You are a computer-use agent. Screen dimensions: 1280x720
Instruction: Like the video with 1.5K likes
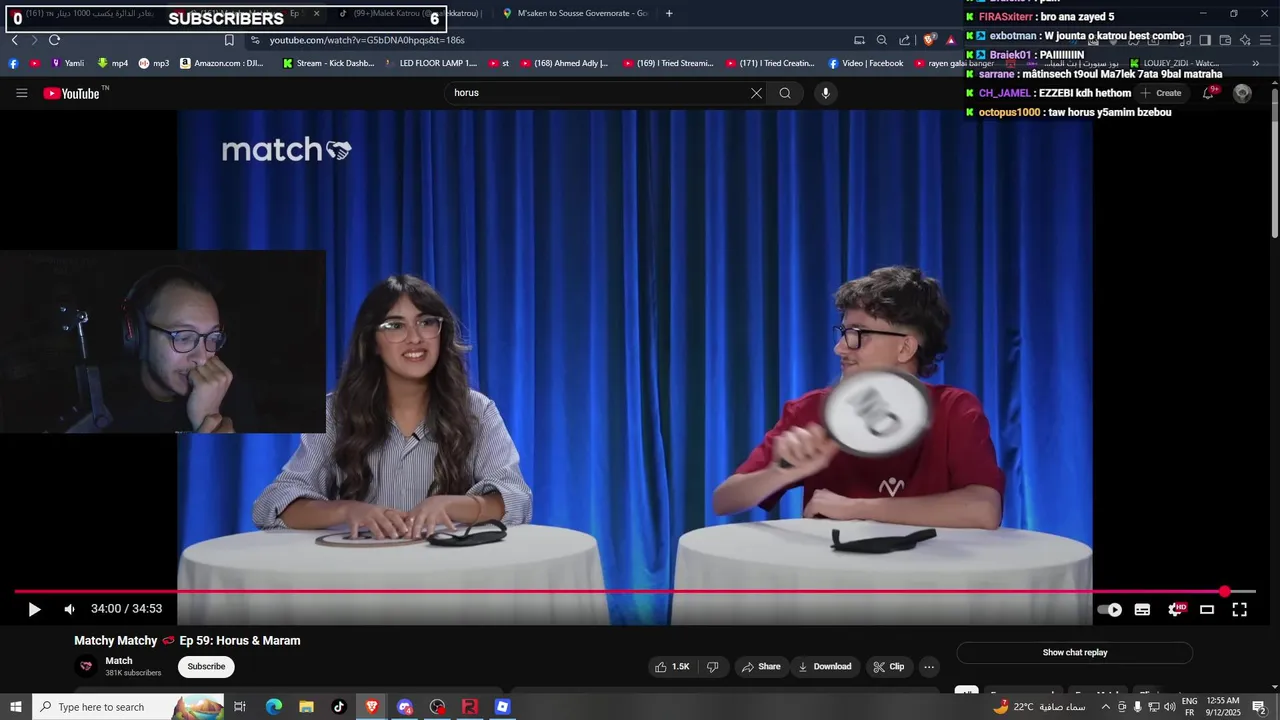(671, 667)
